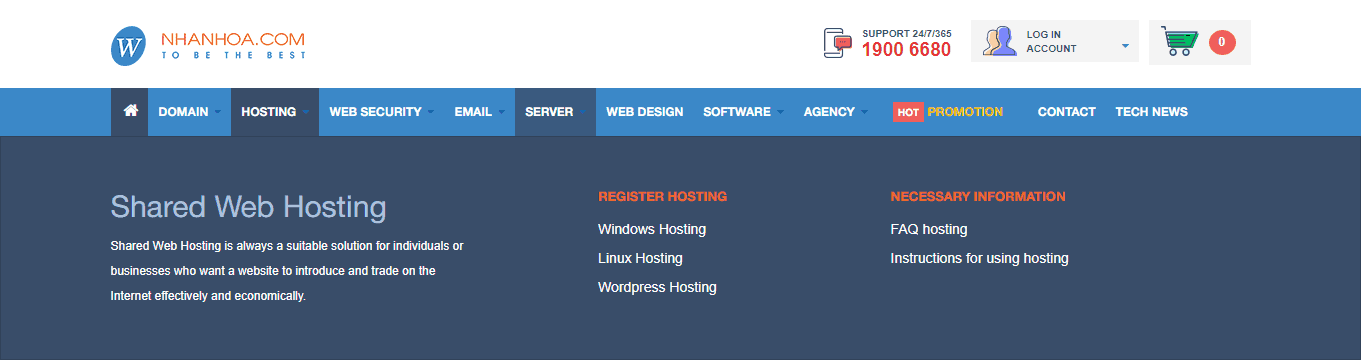This screenshot has width=1361, height=360.
Task: Select Wordpress Hosting link
Action: [x=657, y=287]
